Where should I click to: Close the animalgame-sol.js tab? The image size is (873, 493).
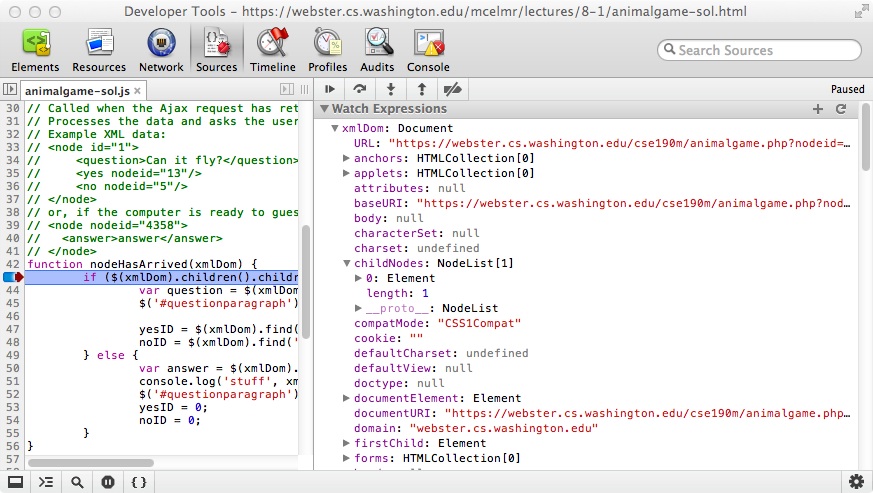(x=138, y=90)
